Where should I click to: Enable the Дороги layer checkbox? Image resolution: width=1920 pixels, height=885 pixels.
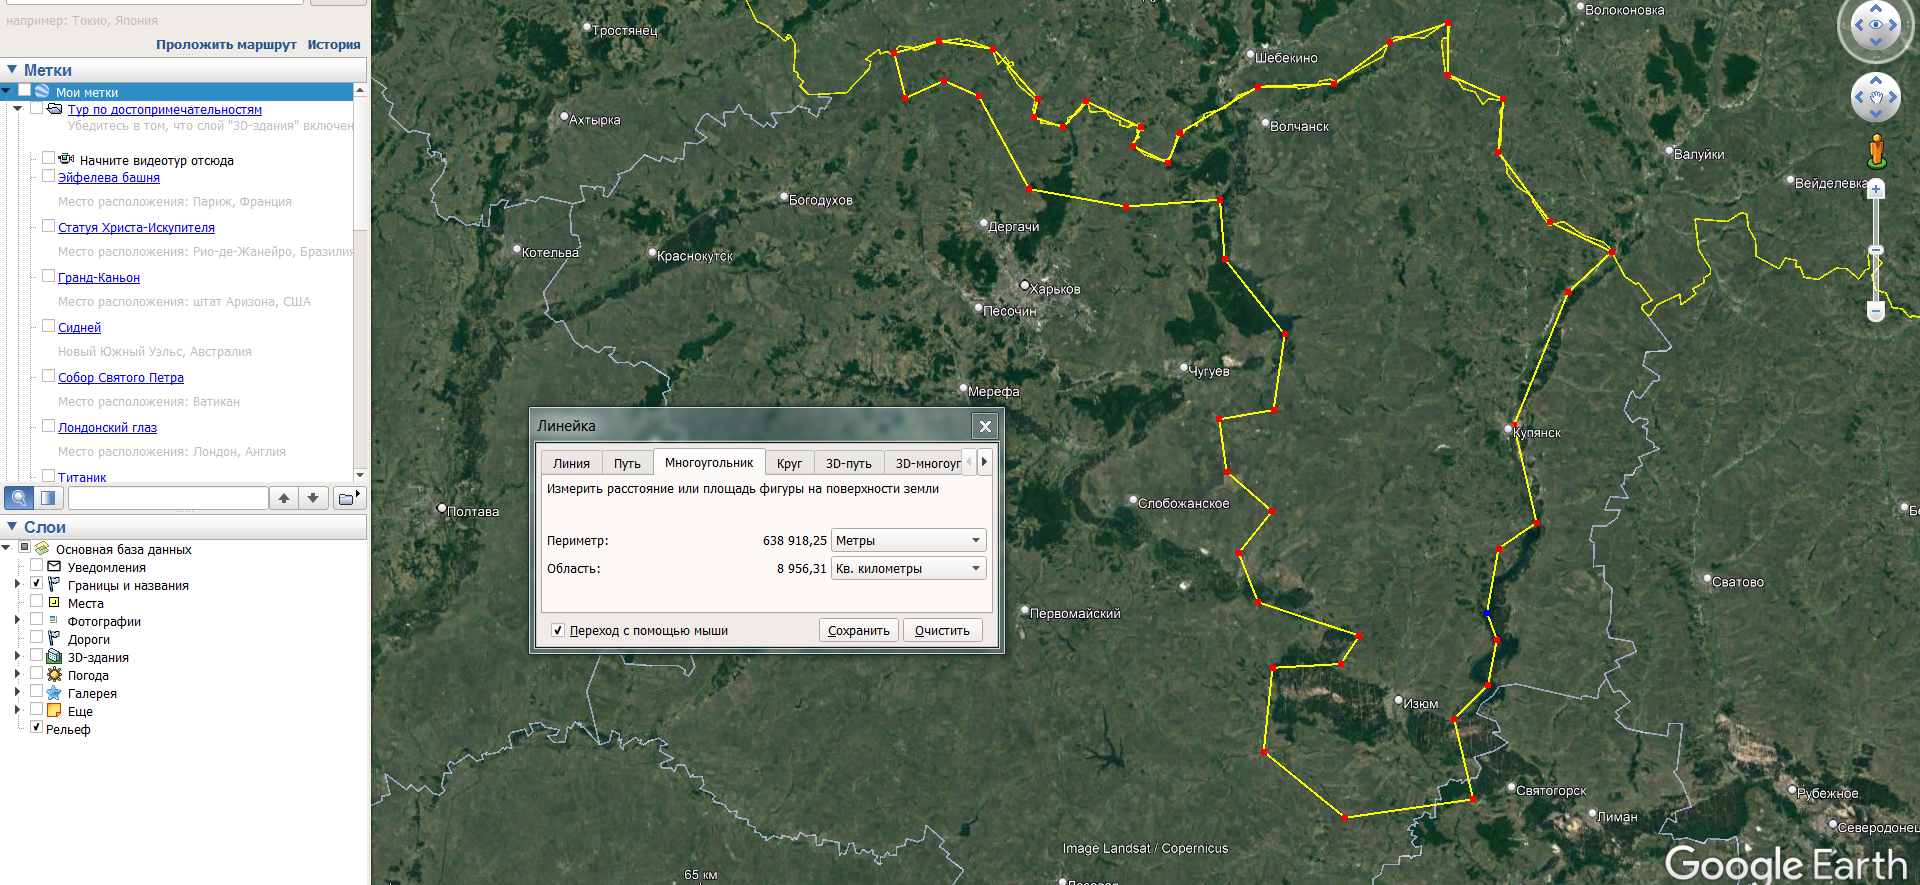(36, 637)
